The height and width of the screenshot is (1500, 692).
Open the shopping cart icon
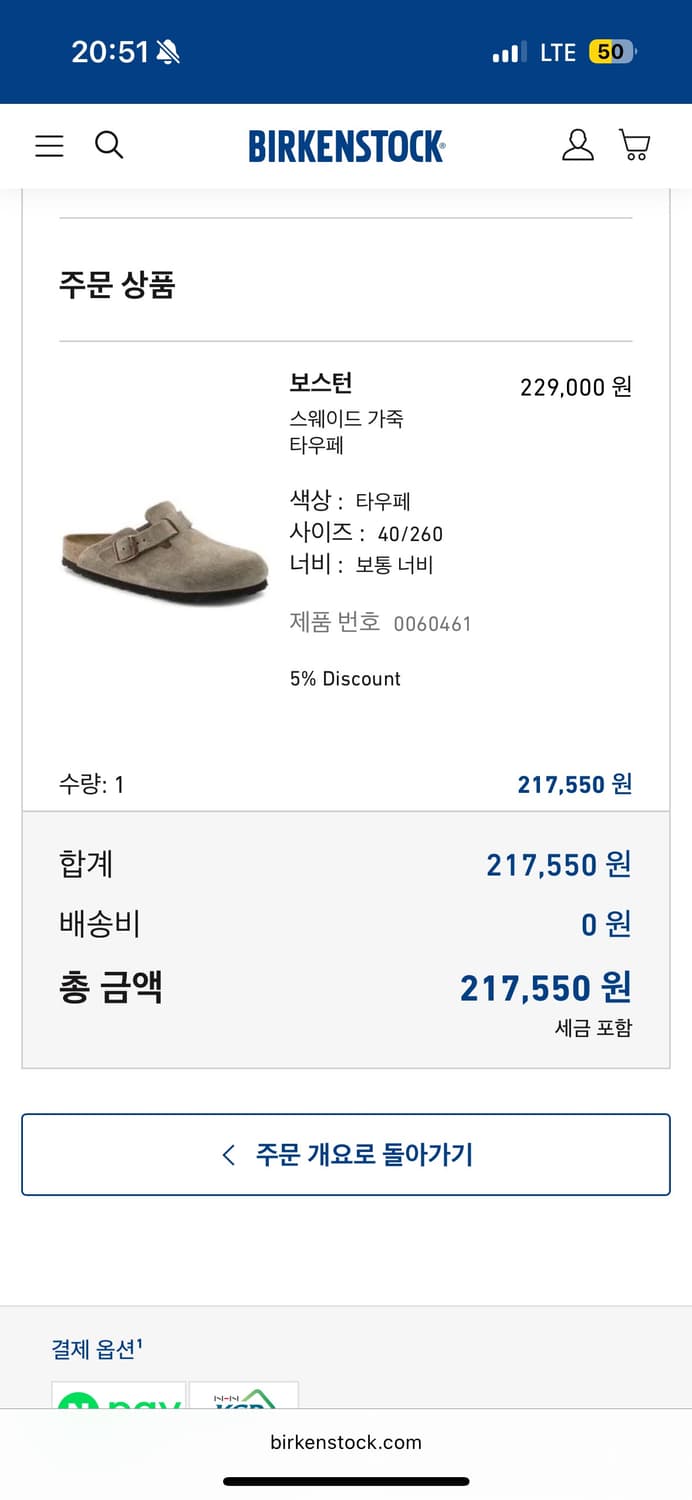[x=635, y=145]
